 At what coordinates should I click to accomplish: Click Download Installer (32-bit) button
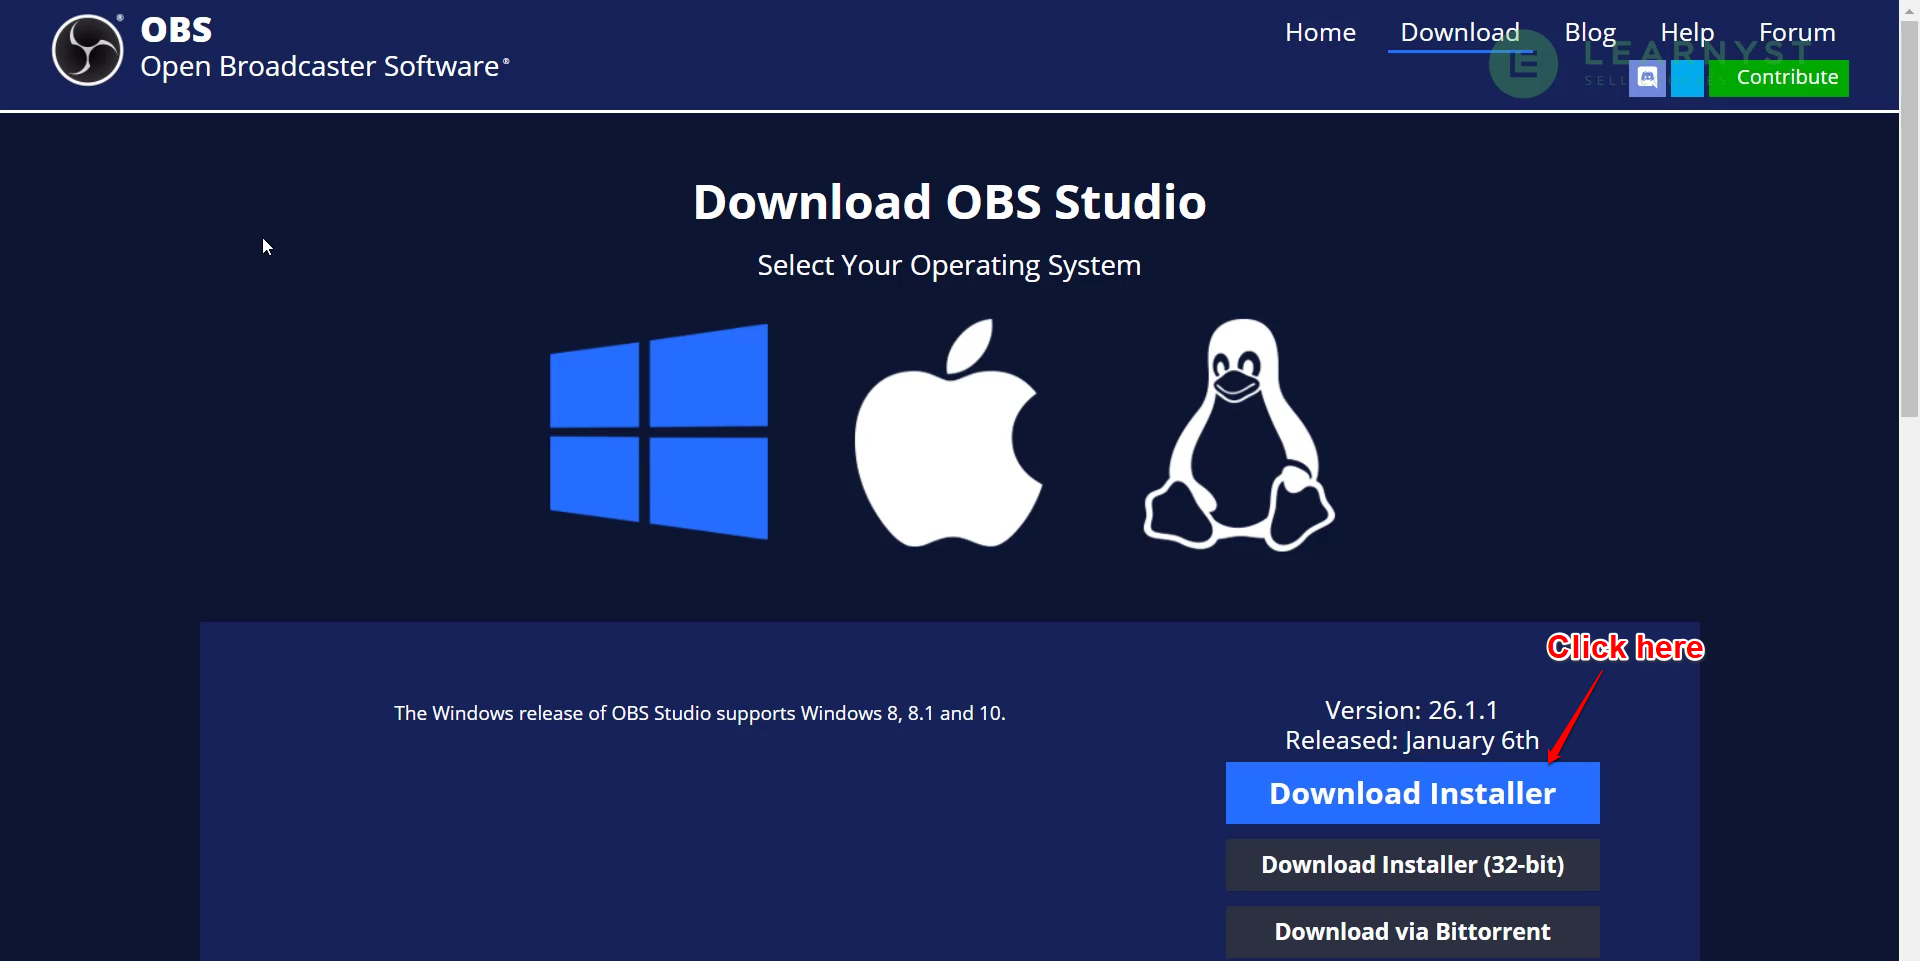tap(1412, 865)
